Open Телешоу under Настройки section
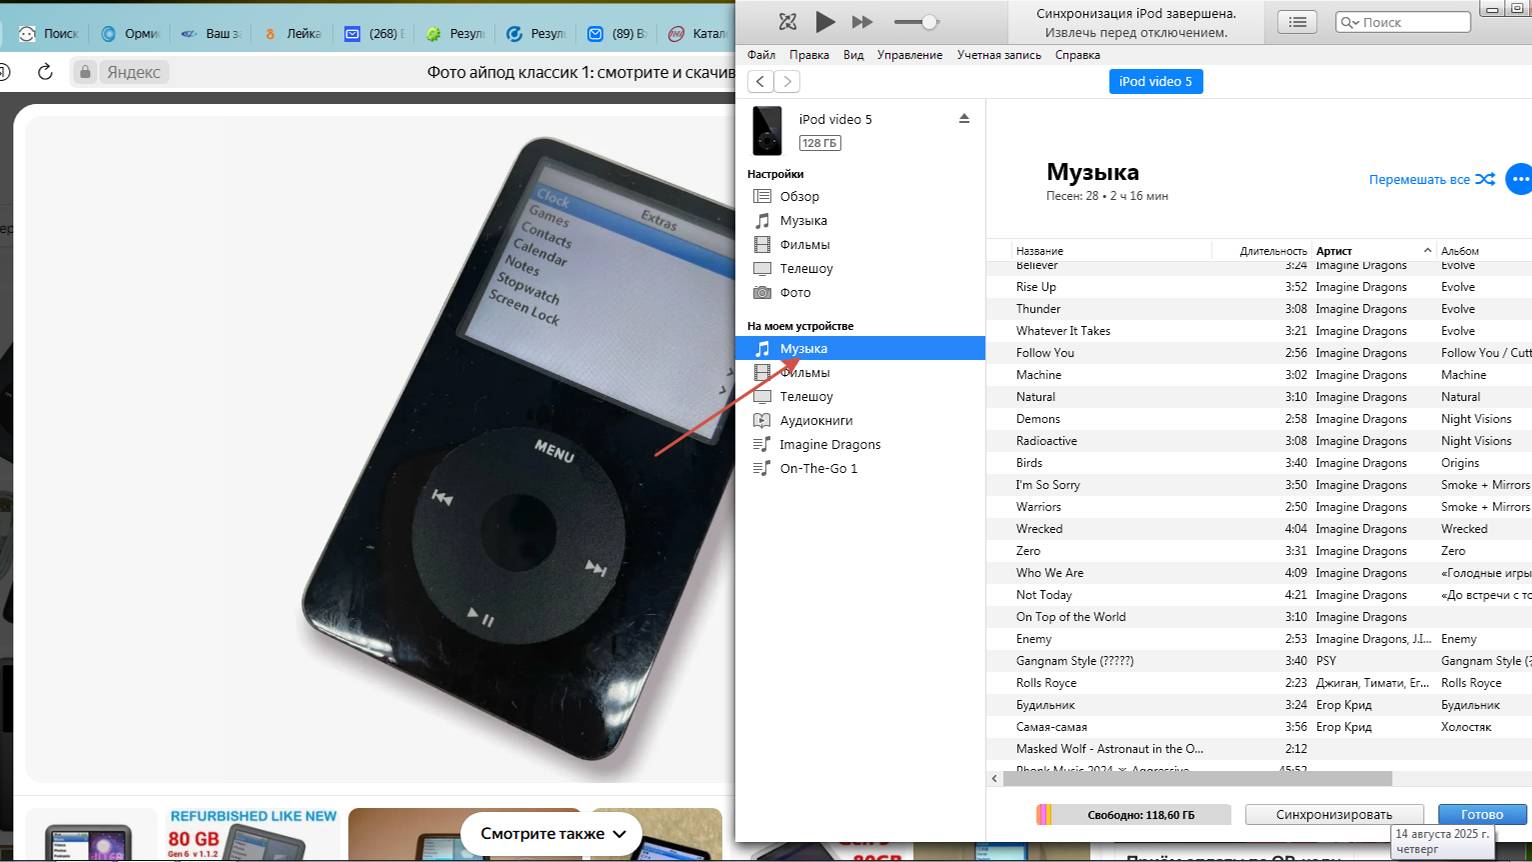 click(x=806, y=269)
